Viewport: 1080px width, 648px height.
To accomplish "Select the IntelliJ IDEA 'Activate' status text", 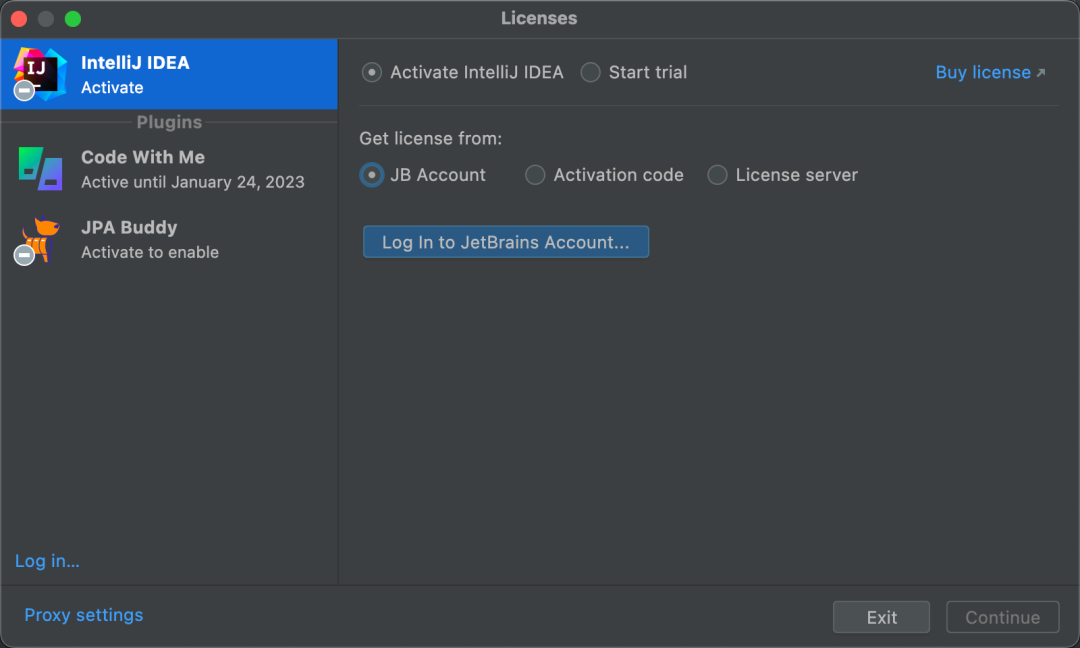I will [x=112, y=87].
